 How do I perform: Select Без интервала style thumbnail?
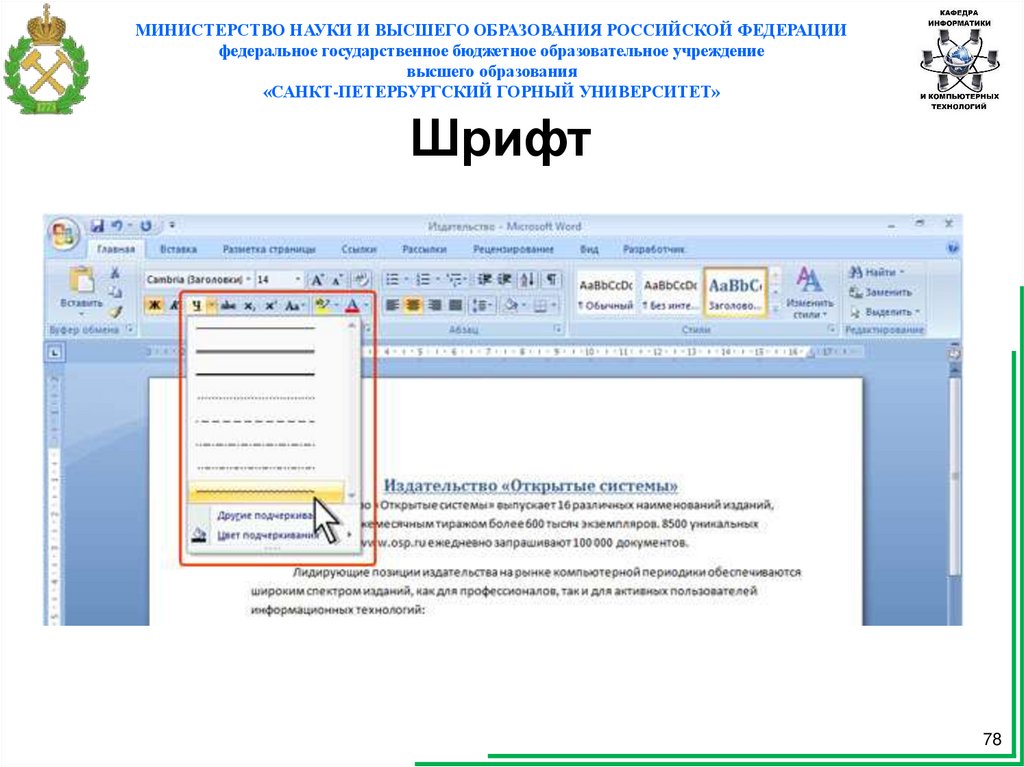(670, 295)
